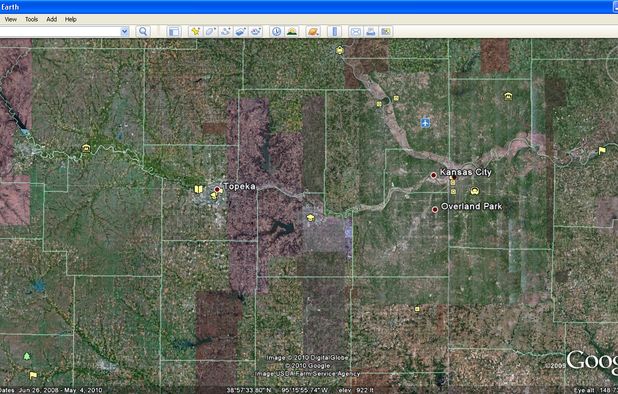
Task: Select the Add Image Overlay tool
Action: pyautogui.click(x=240, y=32)
